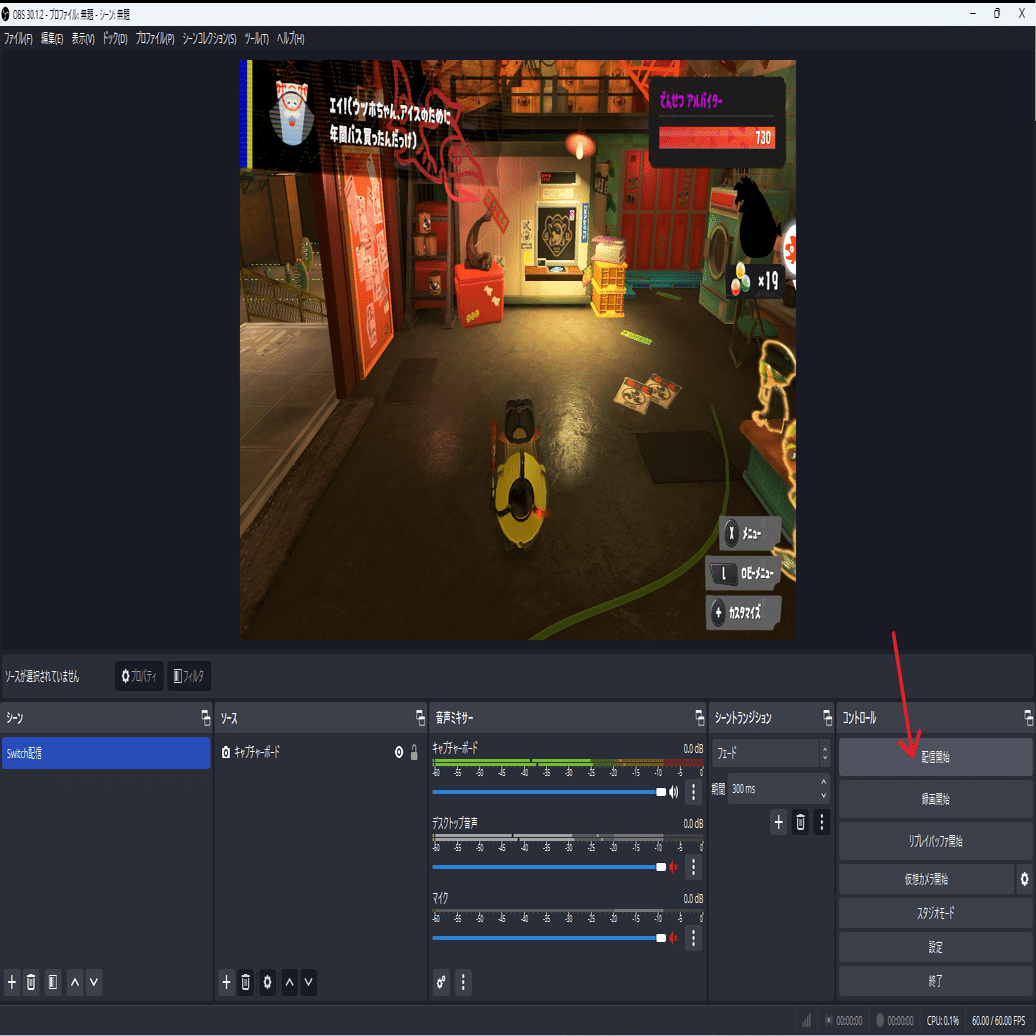
Task: Open the ツール menu
Action: (256, 39)
